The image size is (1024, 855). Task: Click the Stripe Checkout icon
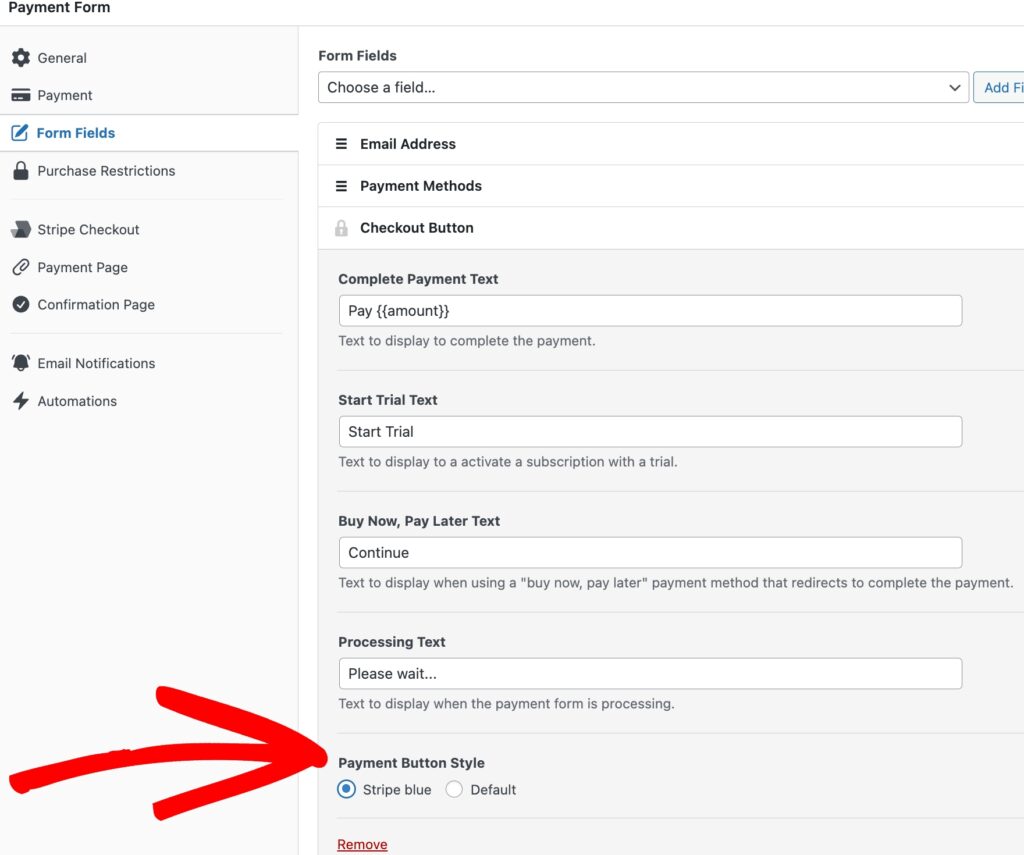[x=20, y=230]
